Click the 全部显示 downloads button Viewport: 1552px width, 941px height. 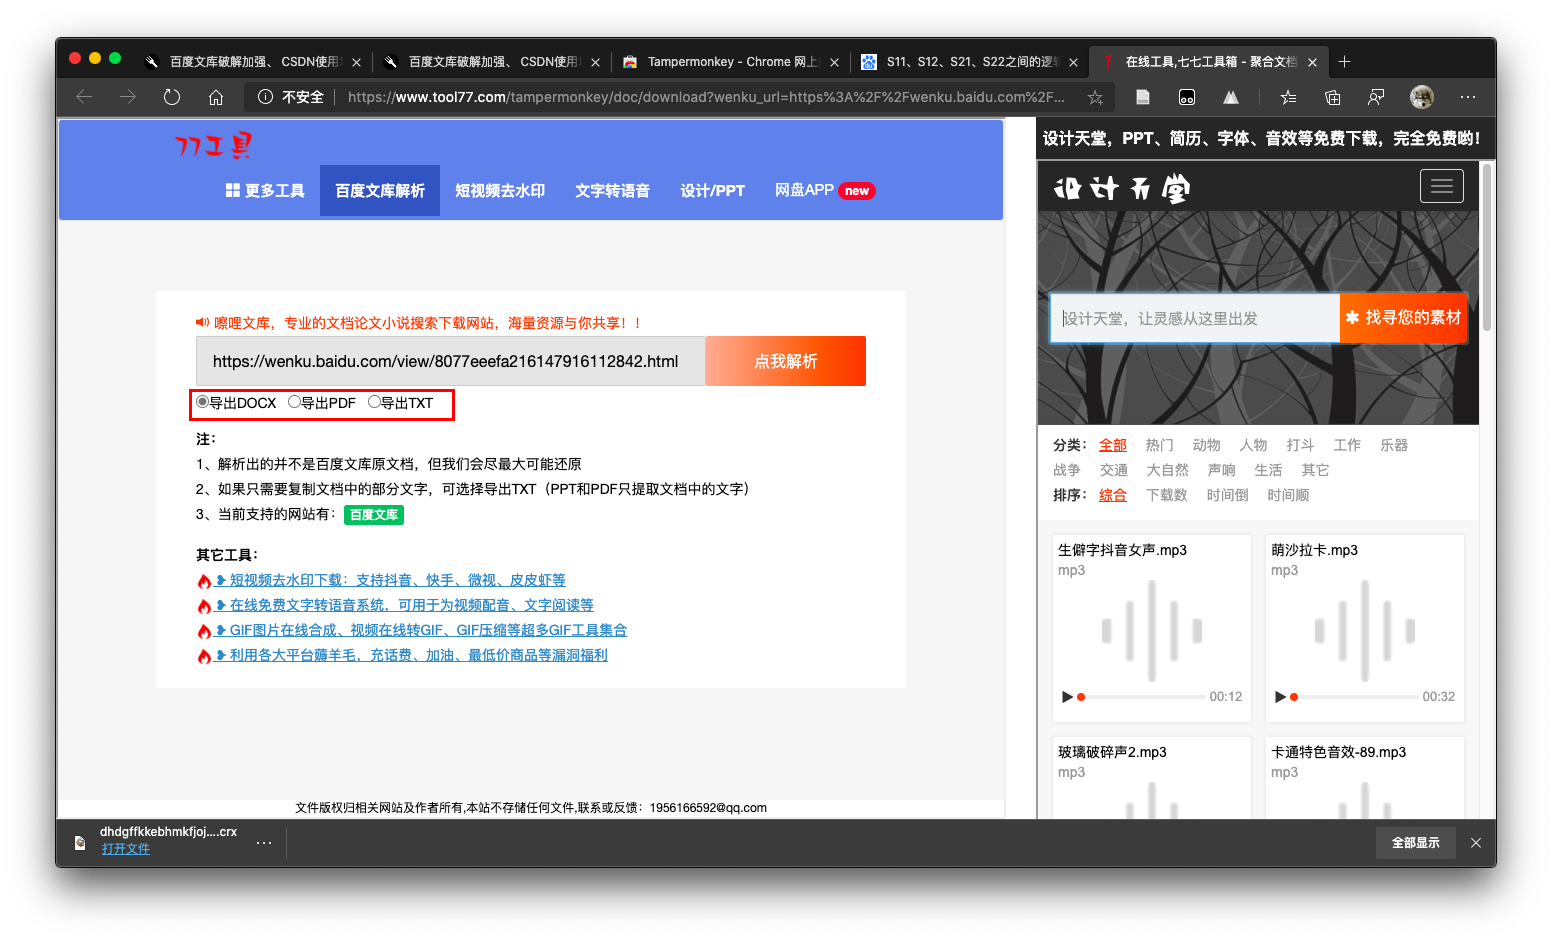[x=1416, y=843]
